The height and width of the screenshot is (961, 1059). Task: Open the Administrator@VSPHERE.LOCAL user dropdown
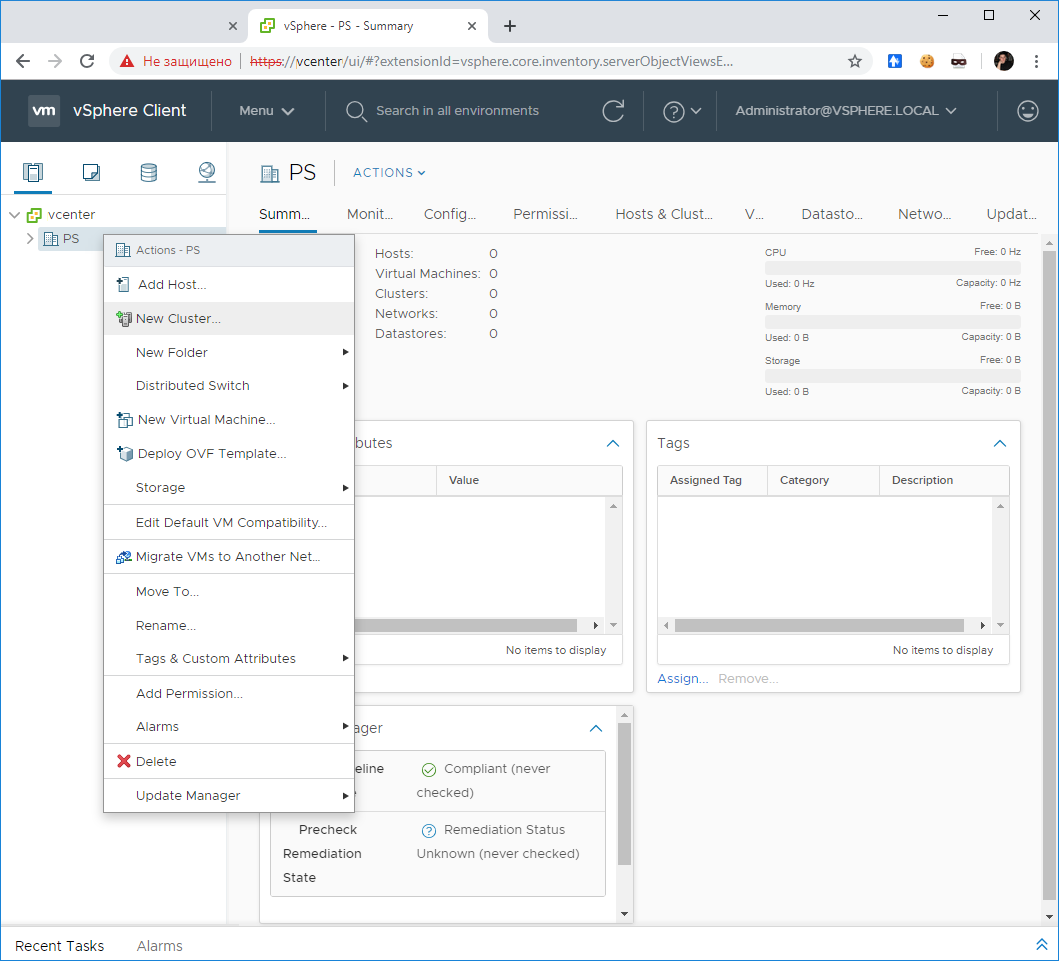(846, 111)
